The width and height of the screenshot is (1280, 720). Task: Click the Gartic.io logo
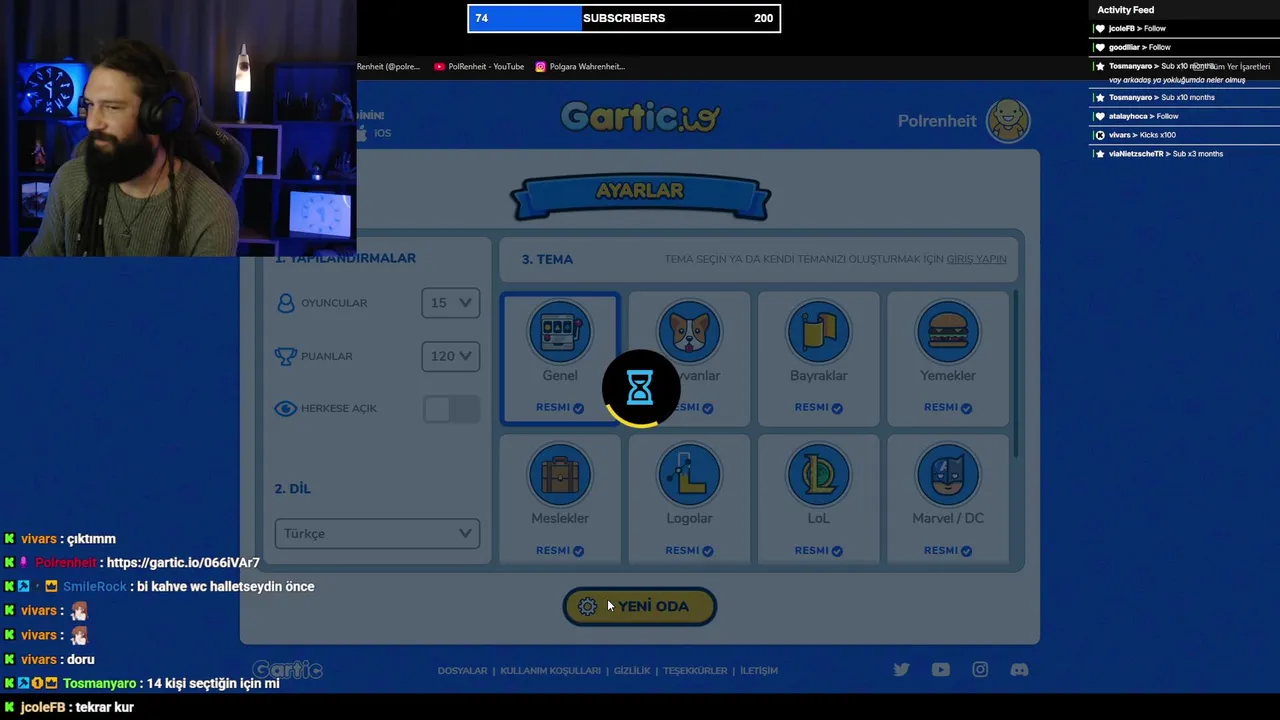[640, 117]
